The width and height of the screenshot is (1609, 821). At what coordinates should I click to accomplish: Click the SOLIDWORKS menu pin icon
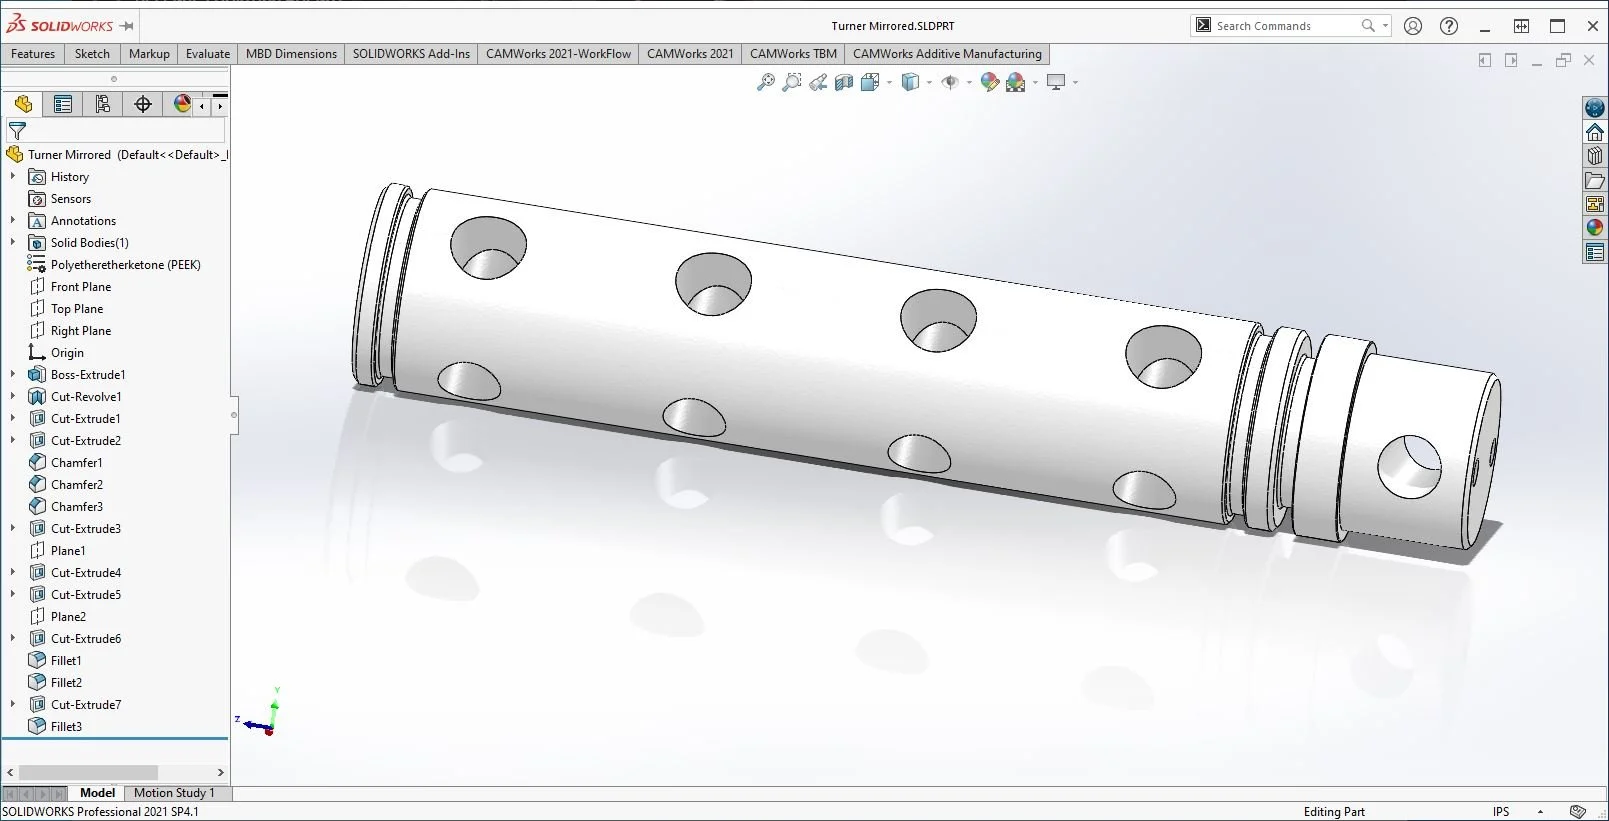click(x=126, y=26)
